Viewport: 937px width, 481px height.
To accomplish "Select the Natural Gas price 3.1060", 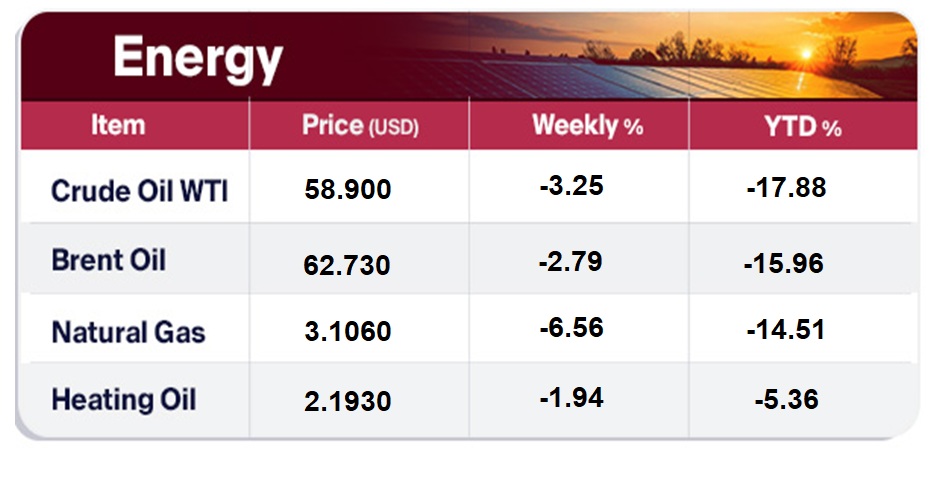I will [347, 333].
